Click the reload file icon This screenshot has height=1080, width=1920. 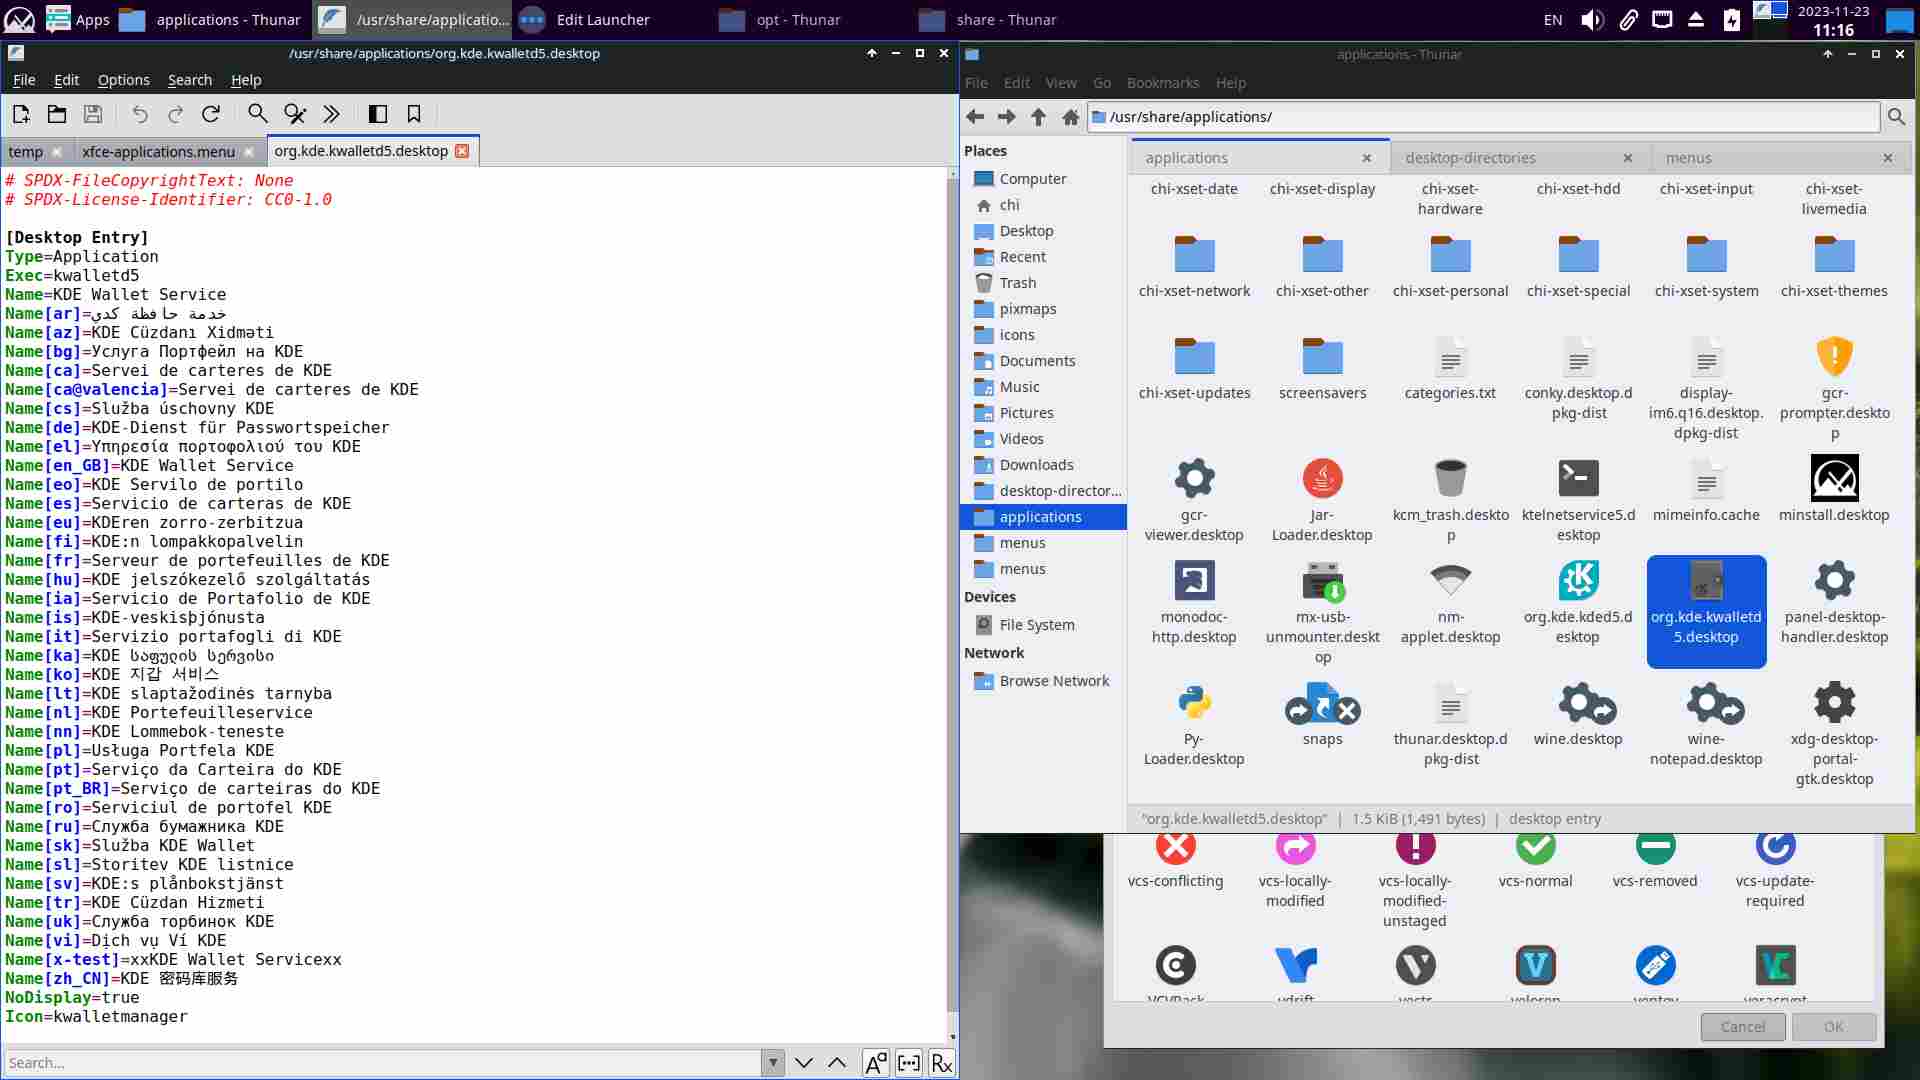pyautogui.click(x=211, y=114)
